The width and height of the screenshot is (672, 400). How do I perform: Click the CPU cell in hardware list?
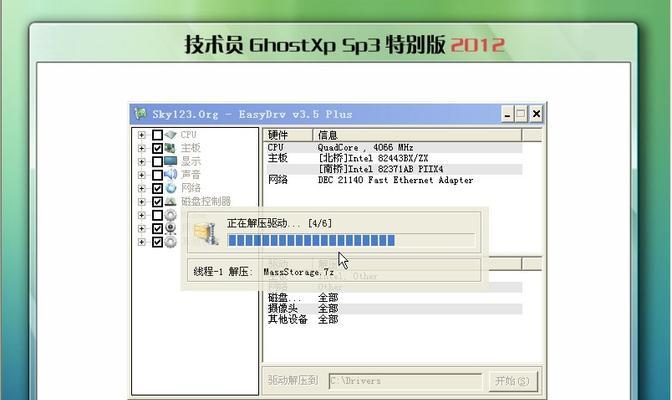click(x=276, y=147)
